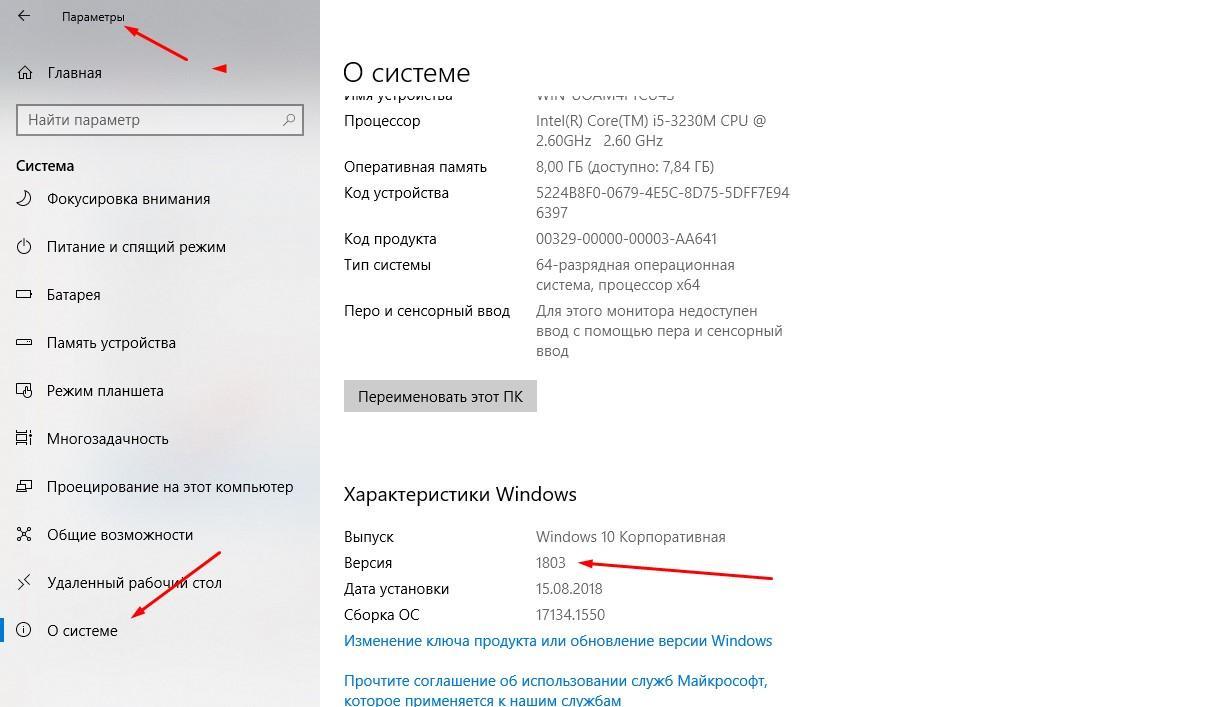Open the Microsoft services agreement link

coord(556,690)
